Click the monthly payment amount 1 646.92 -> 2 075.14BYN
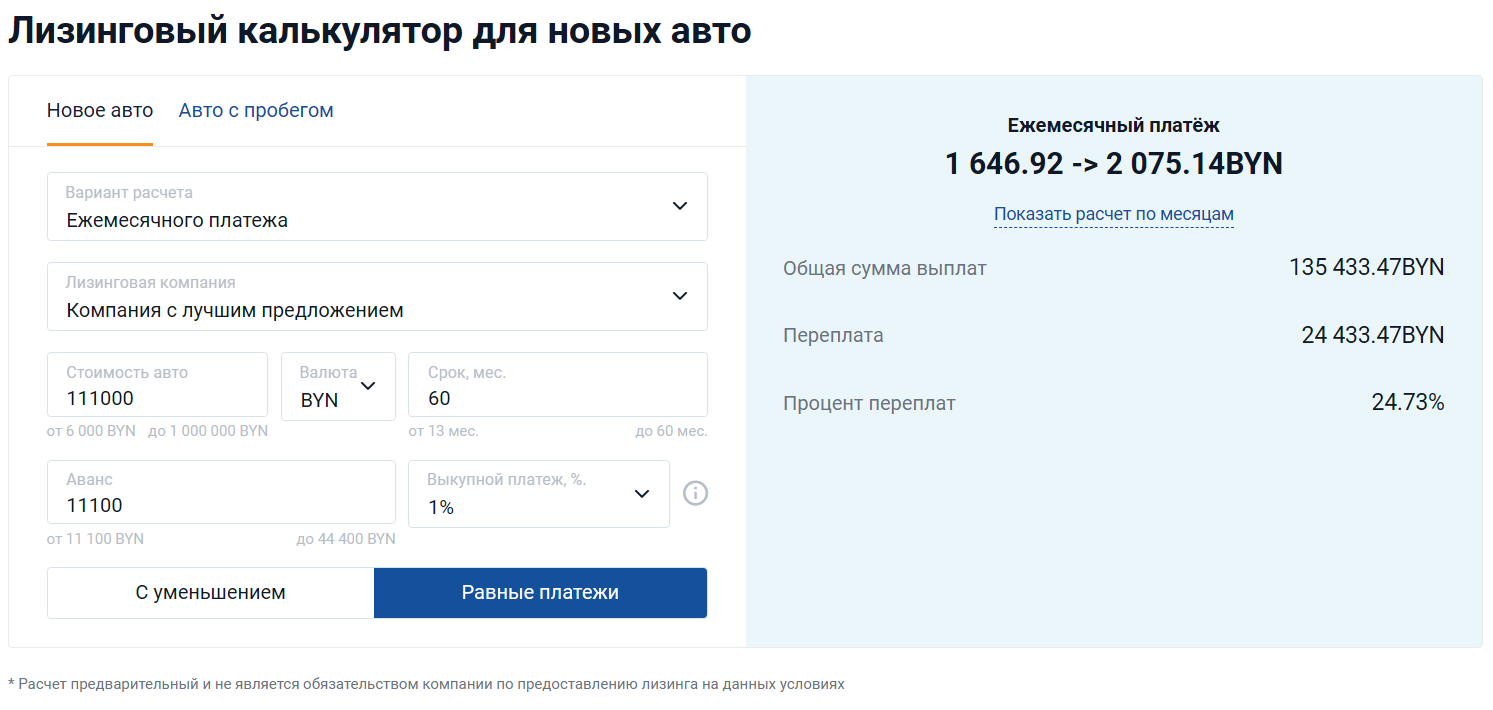This screenshot has height=710, width=1493. (x=1113, y=164)
